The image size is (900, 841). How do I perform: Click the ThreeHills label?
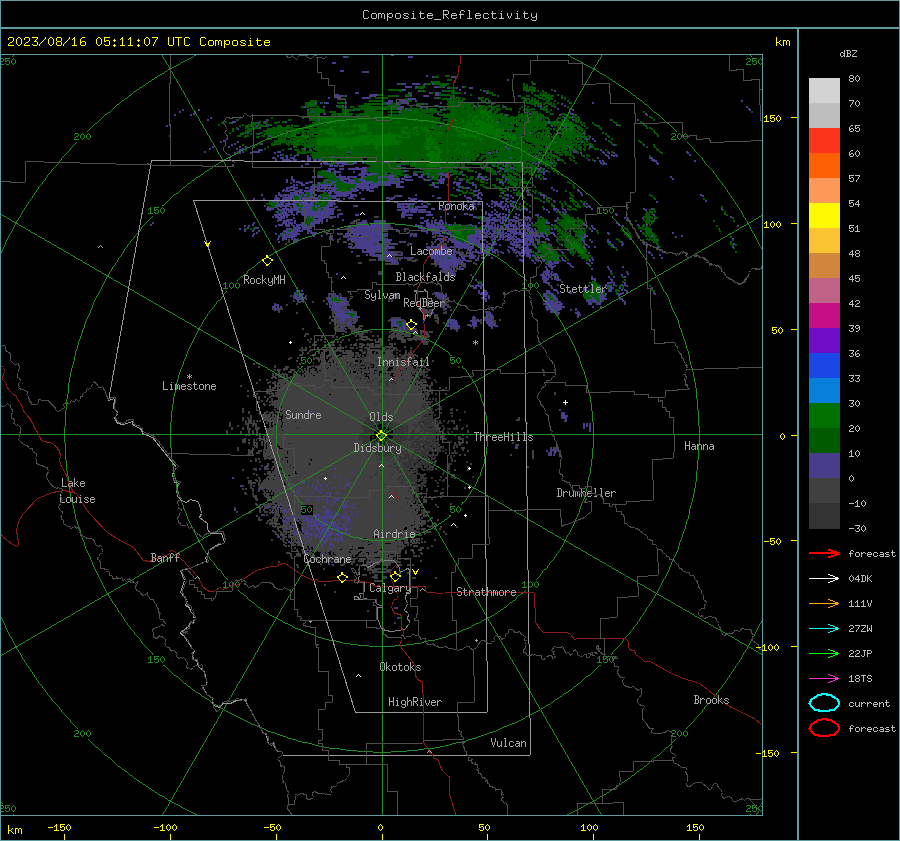(503, 437)
